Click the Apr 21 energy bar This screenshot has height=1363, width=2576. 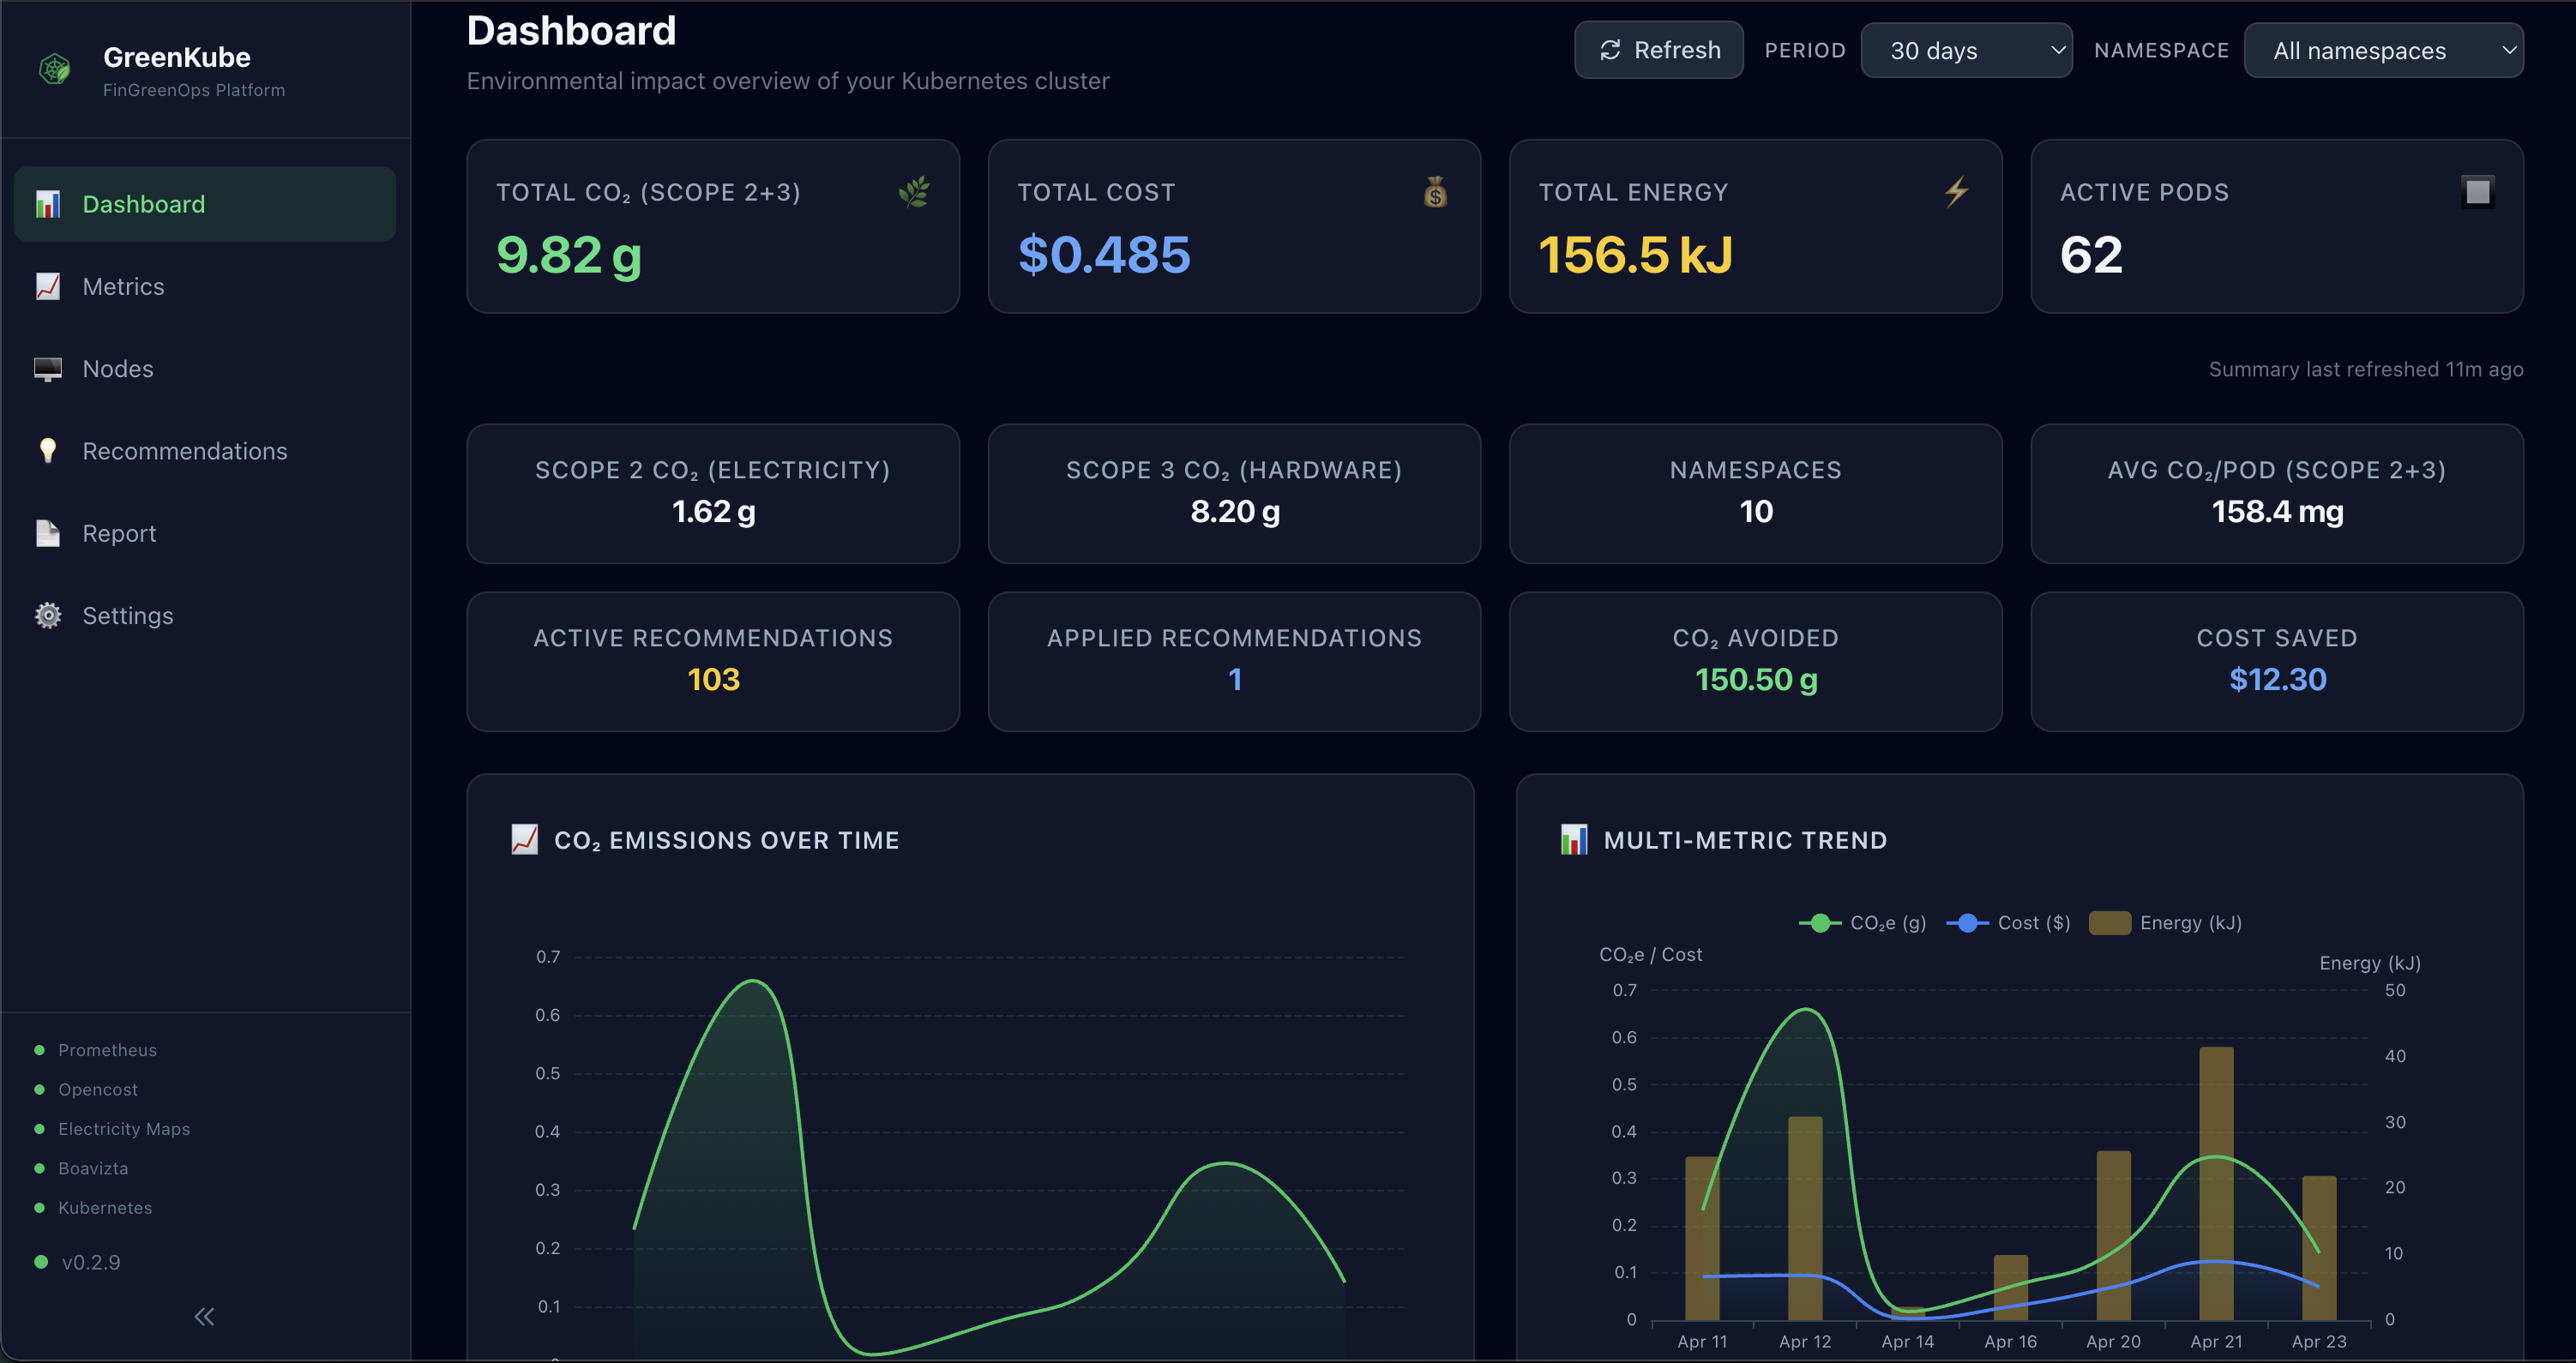point(2216,1183)
